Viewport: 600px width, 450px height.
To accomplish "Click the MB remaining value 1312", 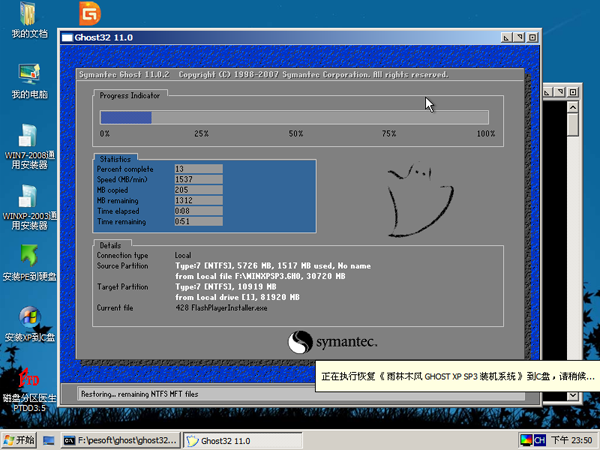I will (198, 200).
